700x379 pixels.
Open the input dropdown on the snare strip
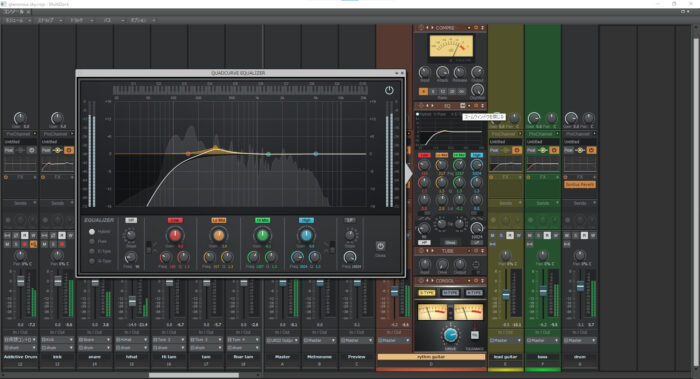tap(95, 340)
